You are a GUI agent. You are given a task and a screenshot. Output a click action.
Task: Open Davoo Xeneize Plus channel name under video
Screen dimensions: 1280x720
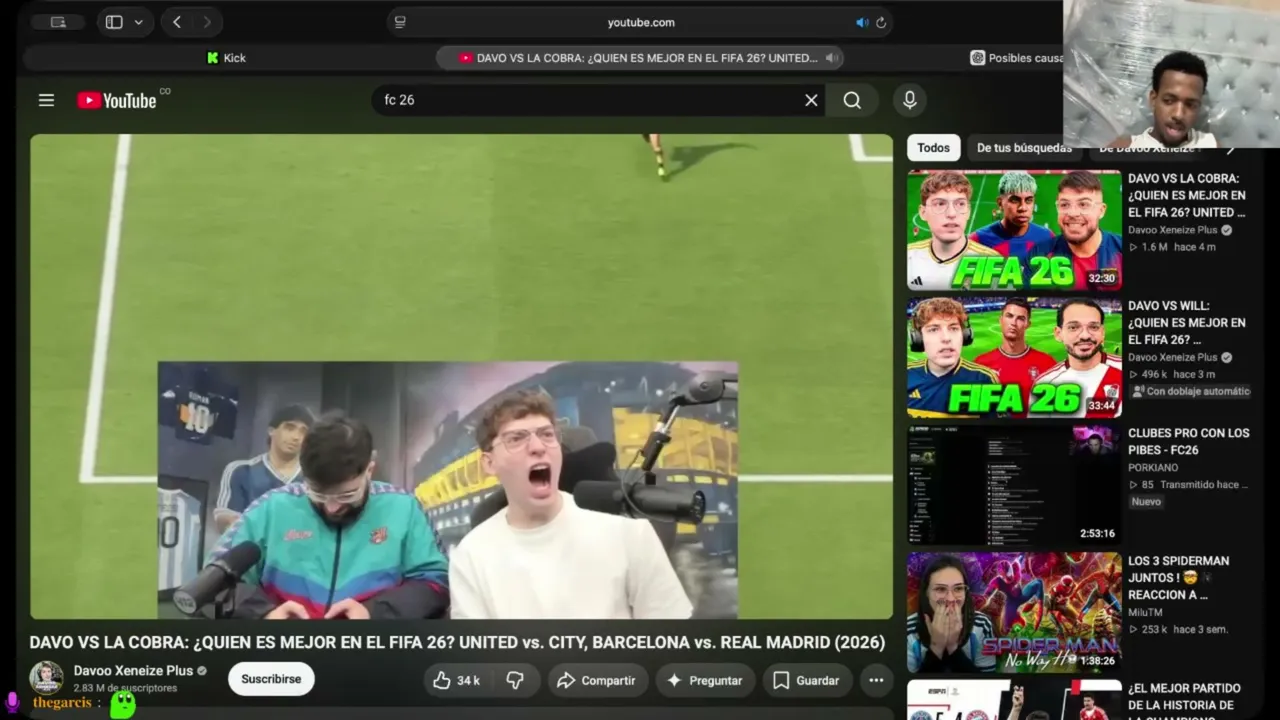pyautogui.click(x=133, y=671)
